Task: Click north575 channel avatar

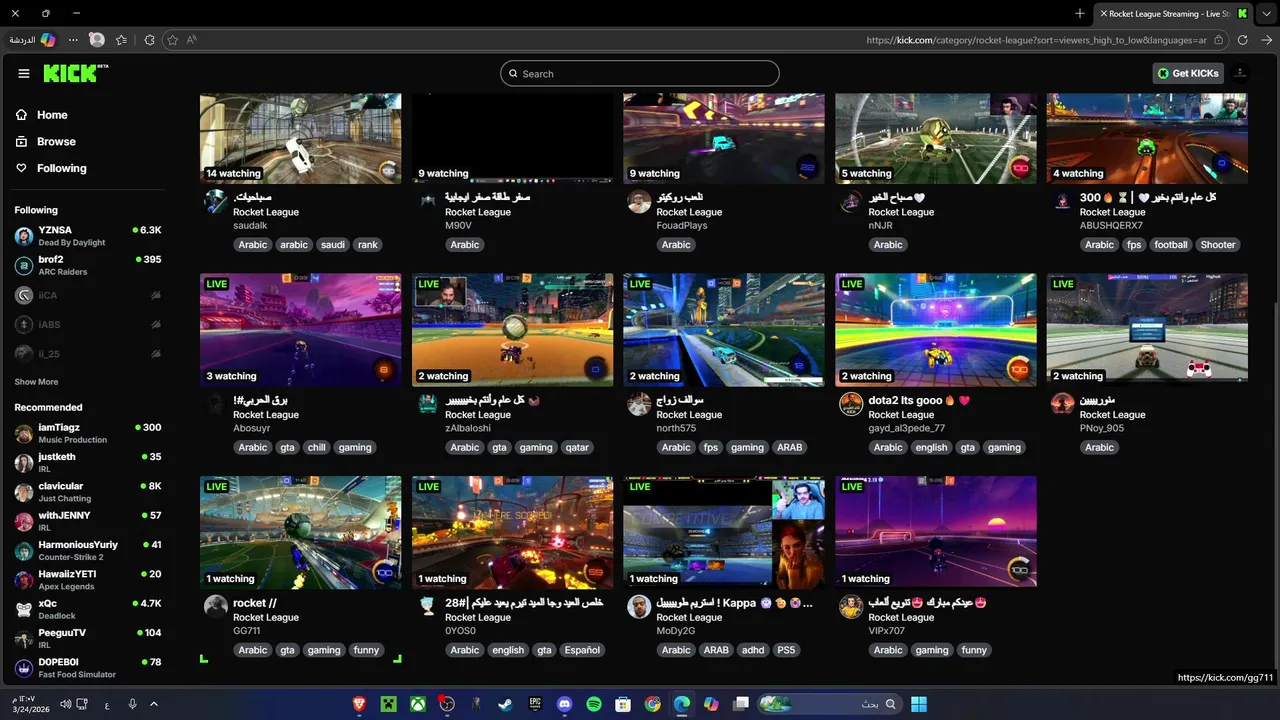Action: click(639, 404)
